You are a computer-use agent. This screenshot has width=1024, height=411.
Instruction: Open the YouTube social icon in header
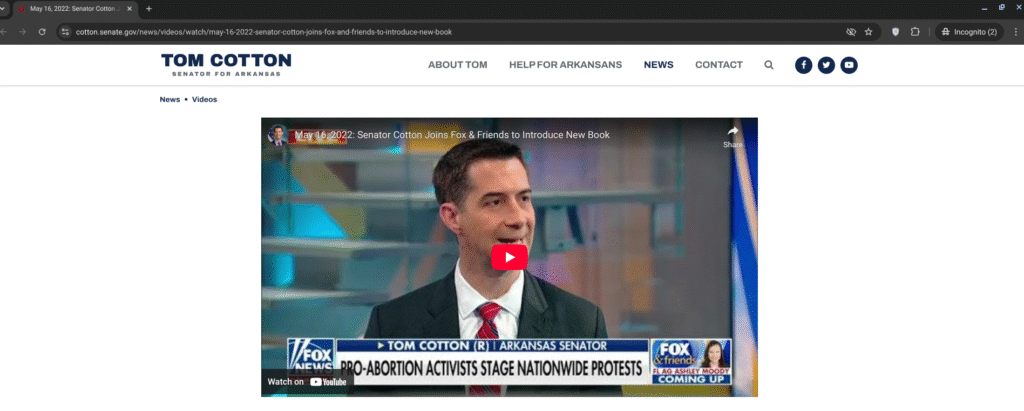pos(849,65)
